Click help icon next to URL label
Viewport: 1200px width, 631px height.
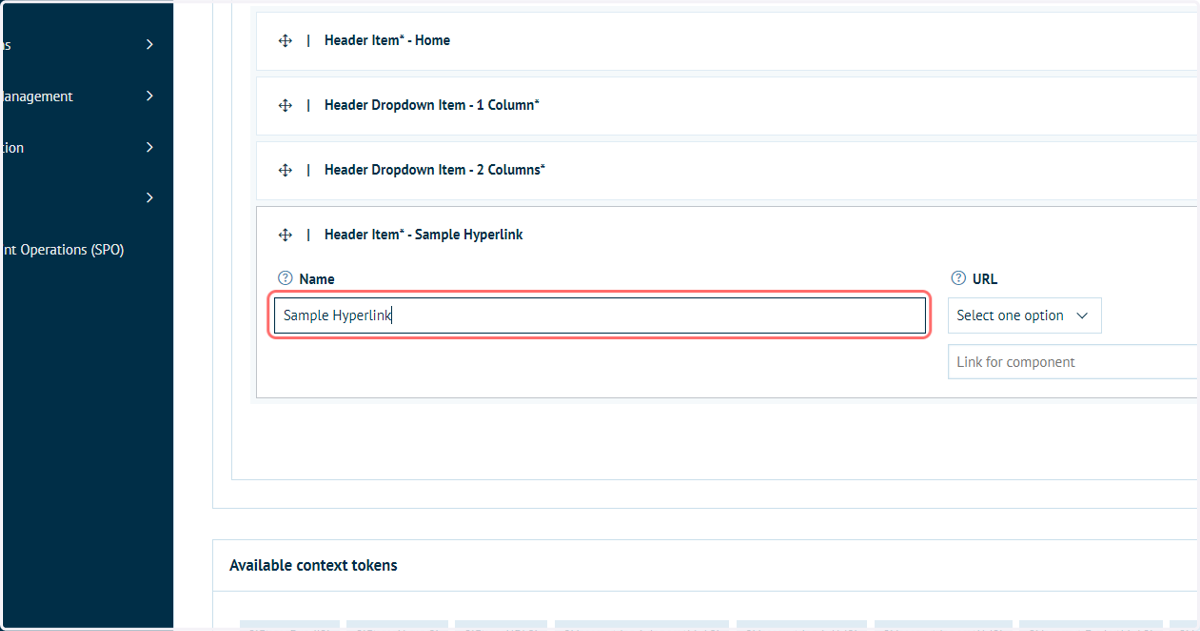coord(958,279)
